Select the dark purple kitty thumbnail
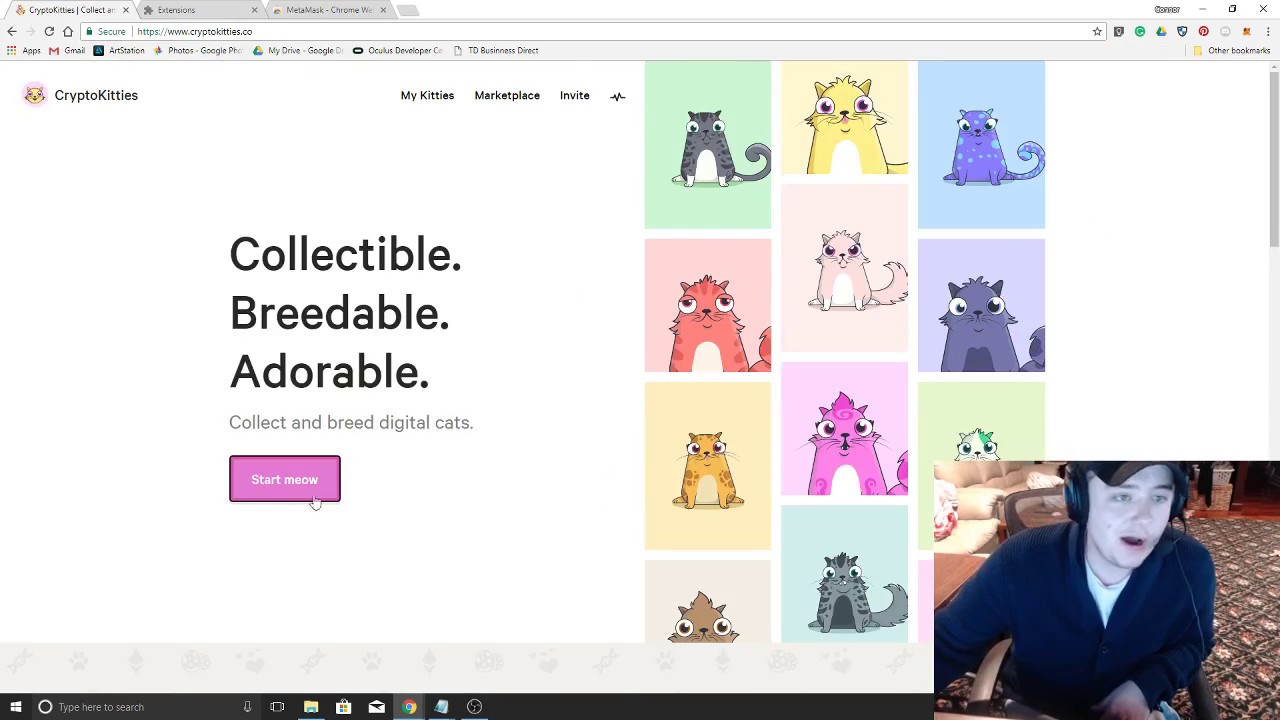 pyautogui.click(x=981, y=305)
